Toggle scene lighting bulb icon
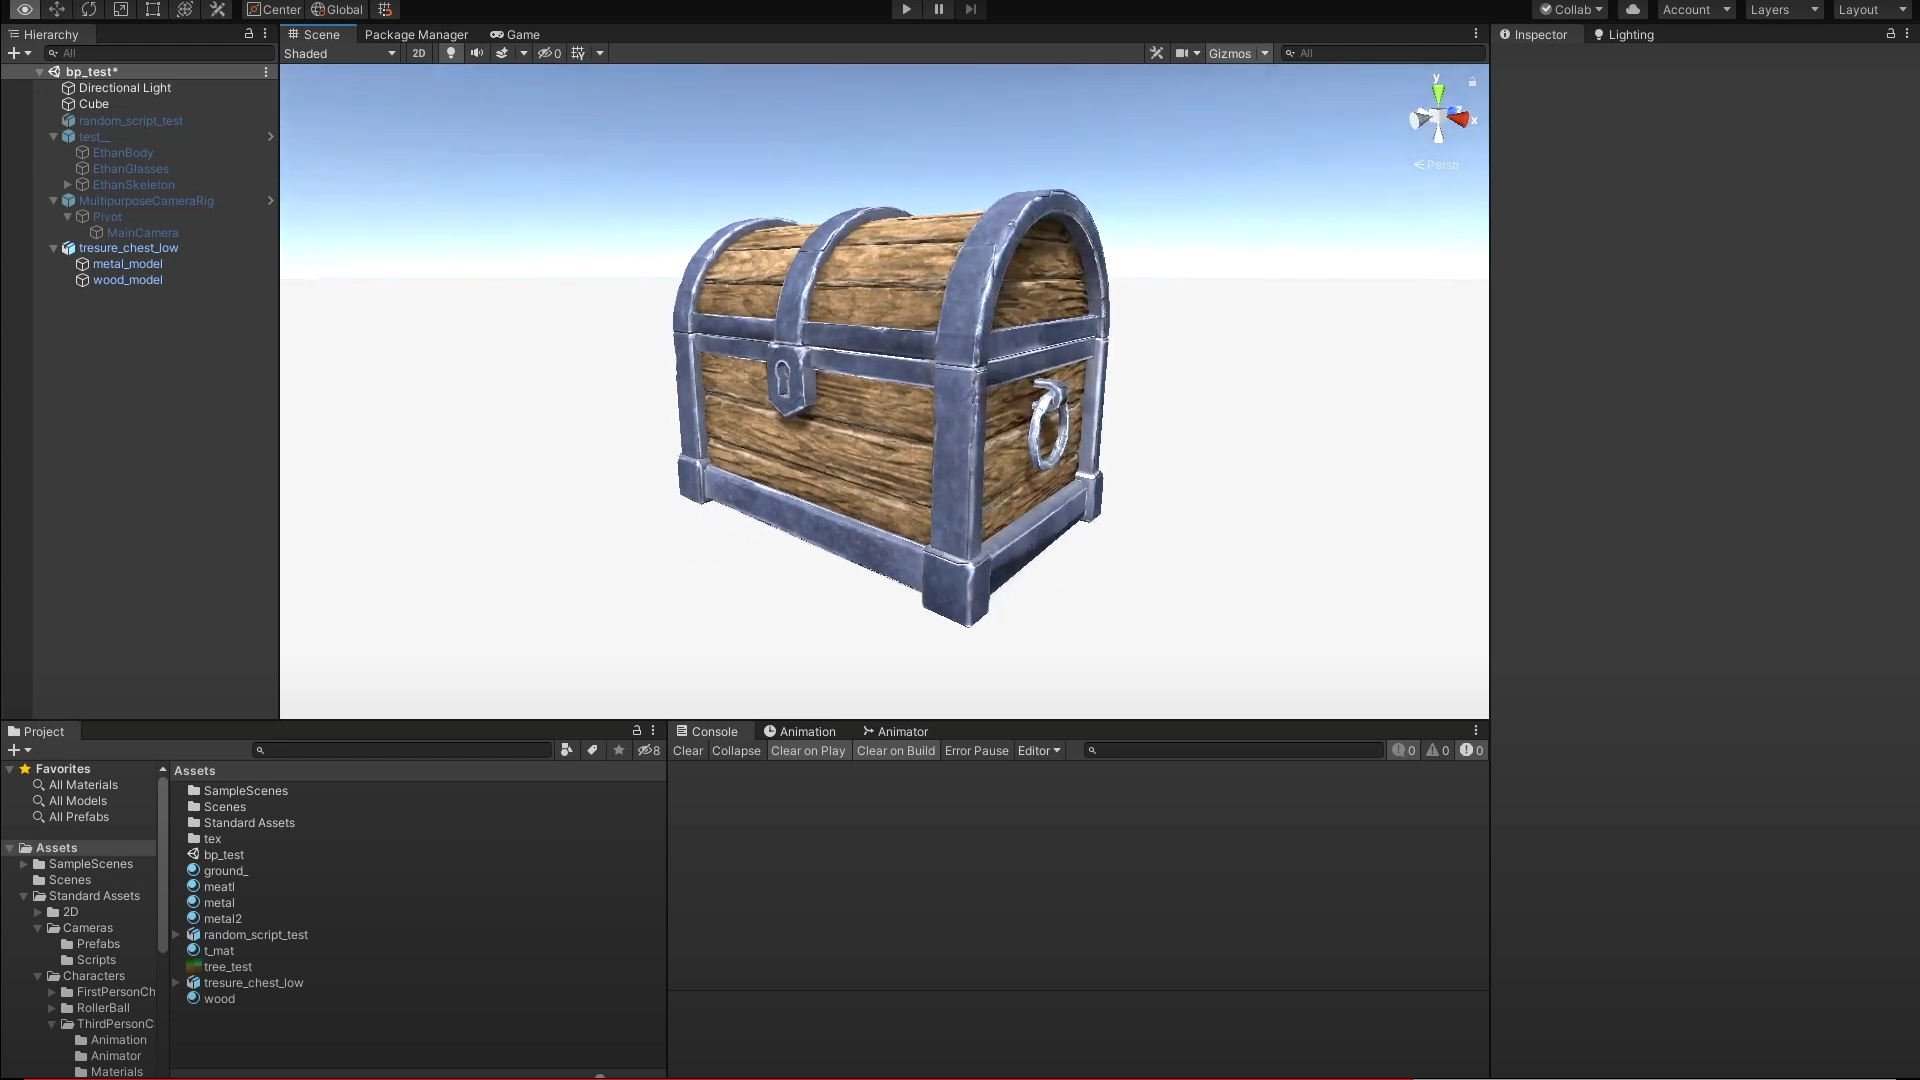Screen dimensions: 1920x1080 (x=451, y=53)
